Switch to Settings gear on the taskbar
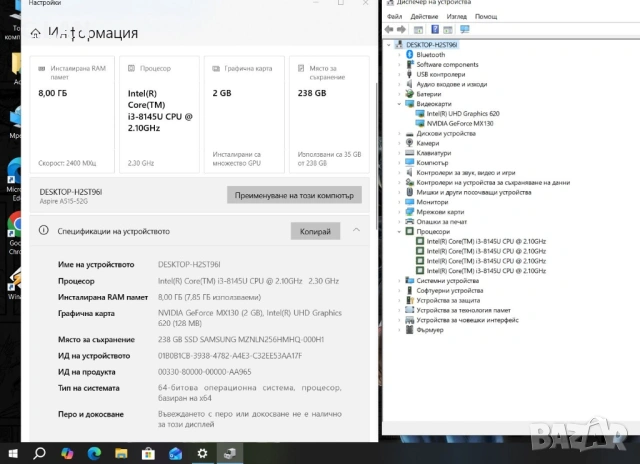The width and height of the screenshot is (640, 464). click(x=202, y=453)
